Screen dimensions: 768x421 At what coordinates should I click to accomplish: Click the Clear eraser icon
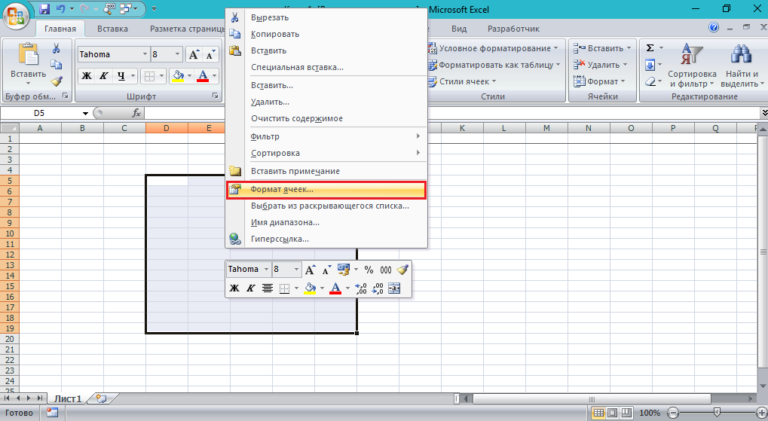pos(650,82)
